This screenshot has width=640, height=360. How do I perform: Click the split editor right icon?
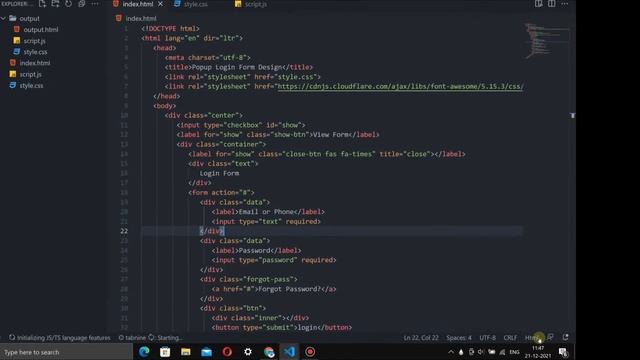551,4
